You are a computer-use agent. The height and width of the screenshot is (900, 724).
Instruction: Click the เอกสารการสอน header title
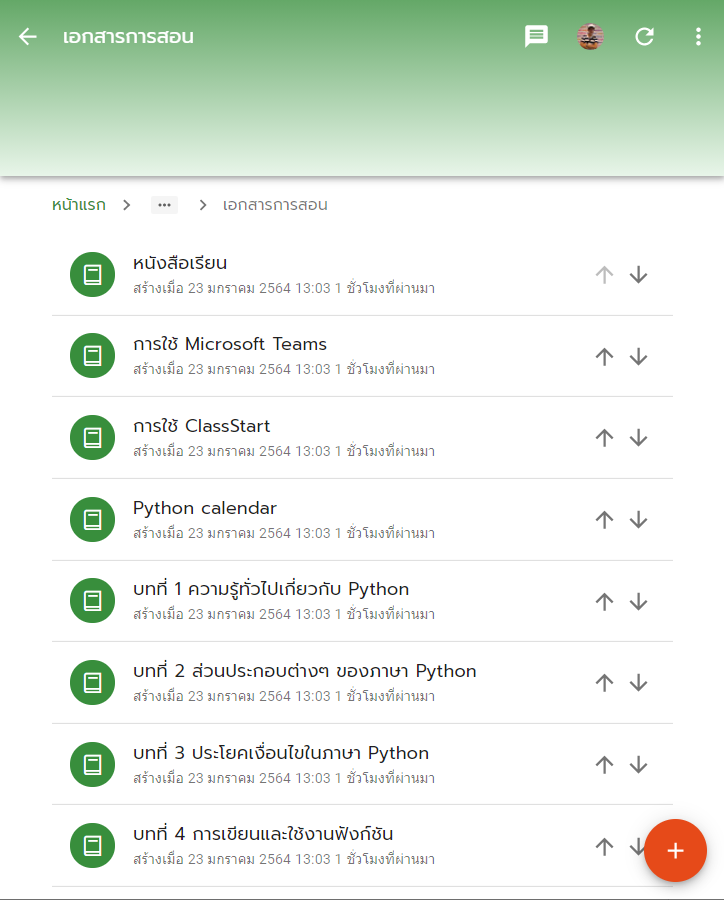click(x=128, y=37)
